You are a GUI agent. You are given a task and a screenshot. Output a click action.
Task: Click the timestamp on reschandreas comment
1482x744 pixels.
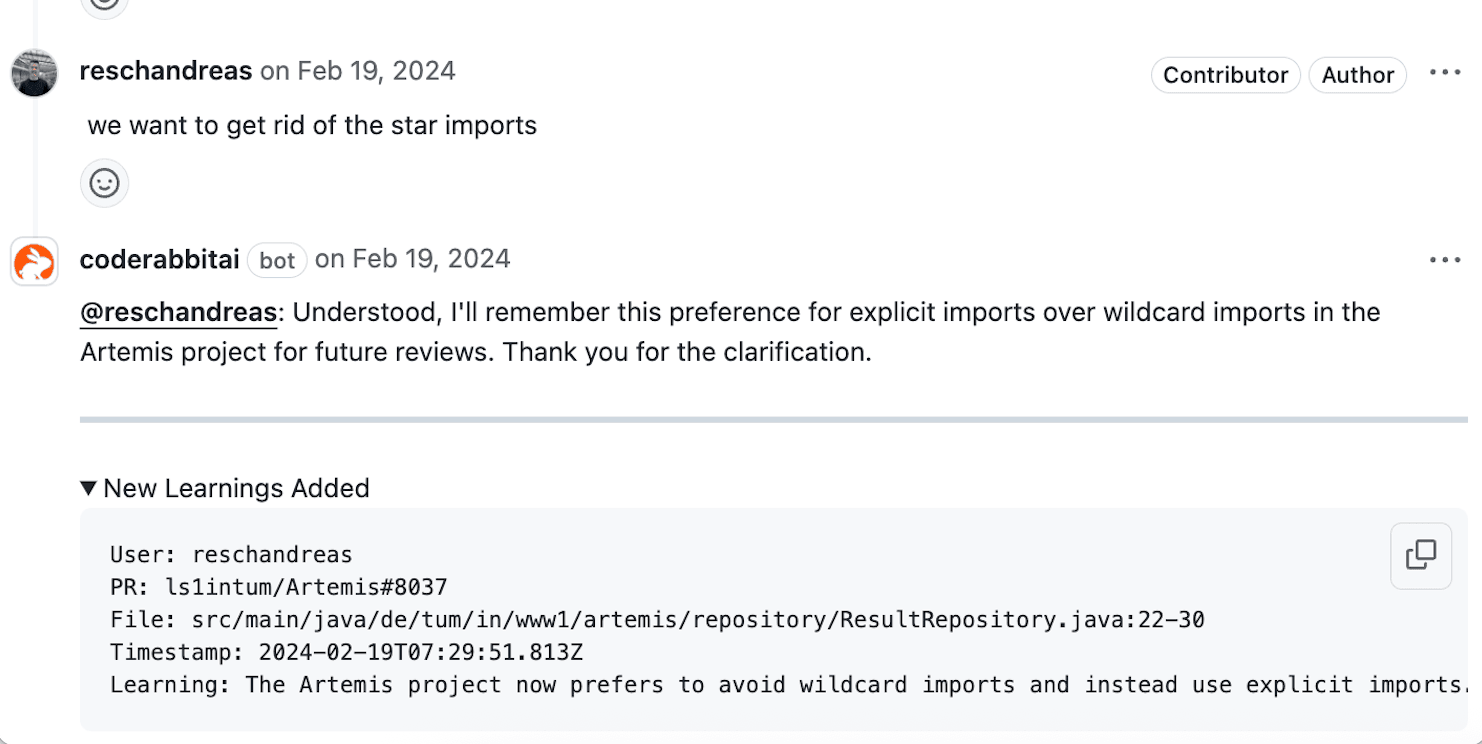tap(357, 71)
